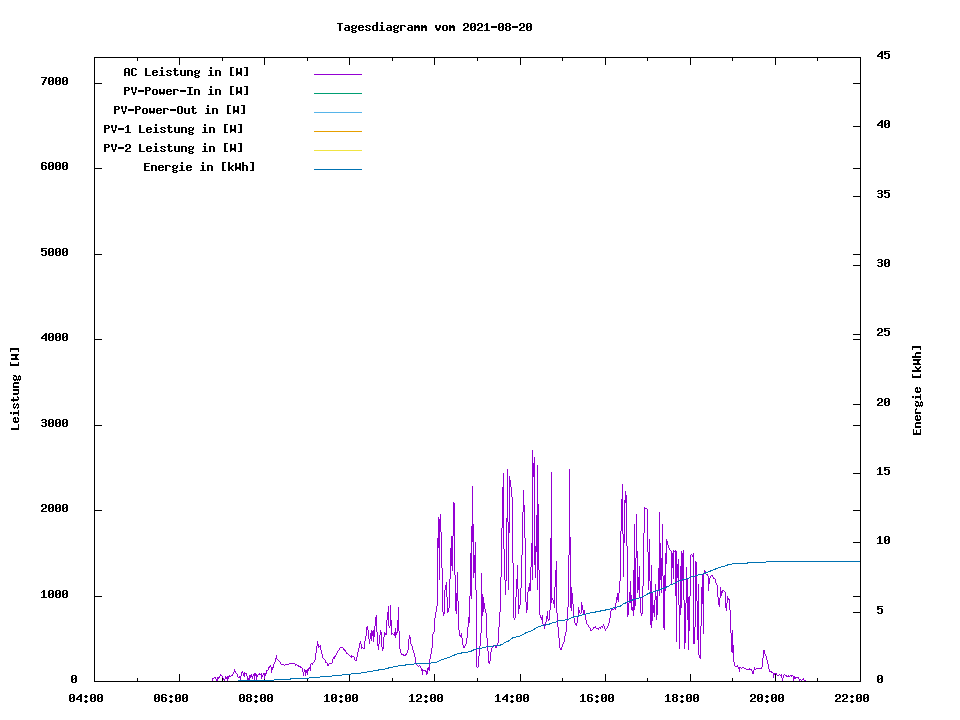Click the chart title Tagesdiagramm vom 2021-08-20
960x720 pixels.
(x=434, y=27)
